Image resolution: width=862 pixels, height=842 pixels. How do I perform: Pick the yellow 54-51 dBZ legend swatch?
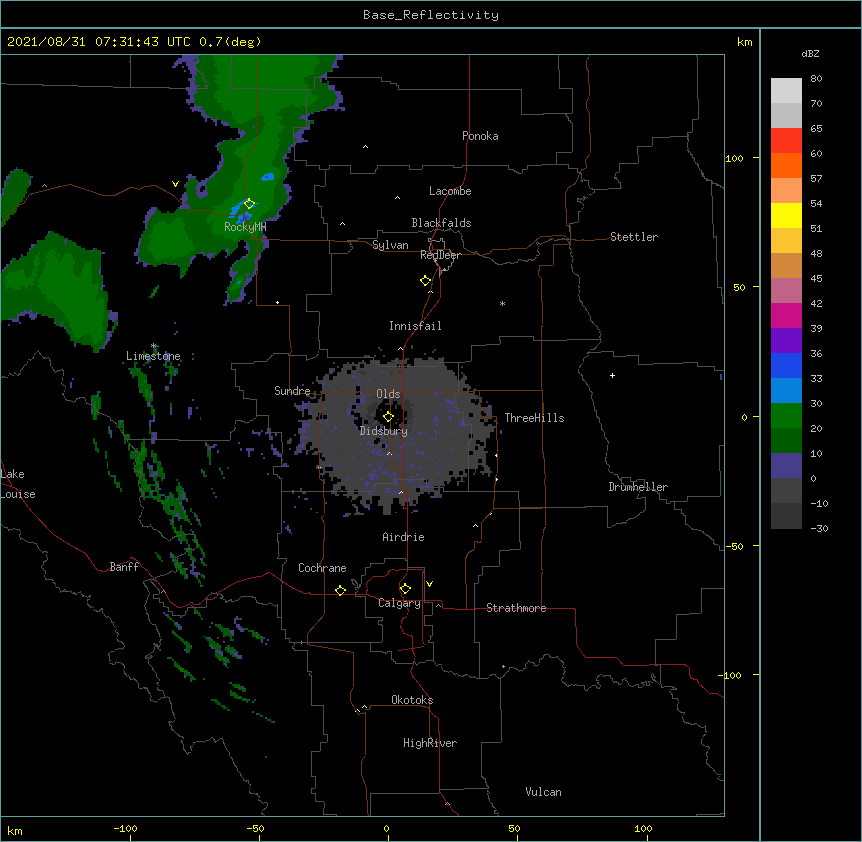[x=786, y=215]
